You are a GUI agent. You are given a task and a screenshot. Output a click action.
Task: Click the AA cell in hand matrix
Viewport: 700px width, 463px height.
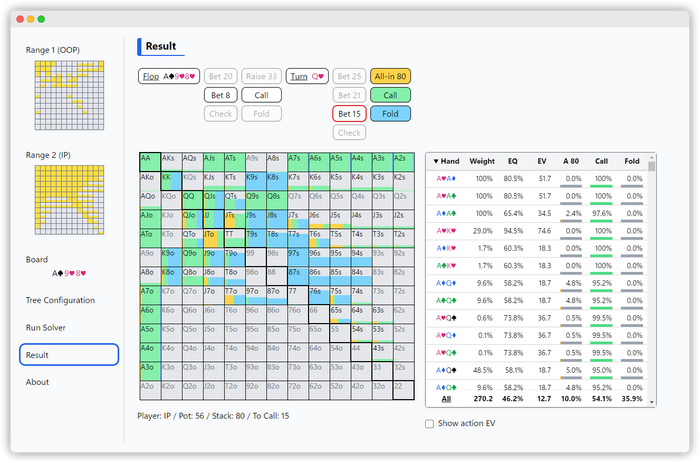point(150,162)
